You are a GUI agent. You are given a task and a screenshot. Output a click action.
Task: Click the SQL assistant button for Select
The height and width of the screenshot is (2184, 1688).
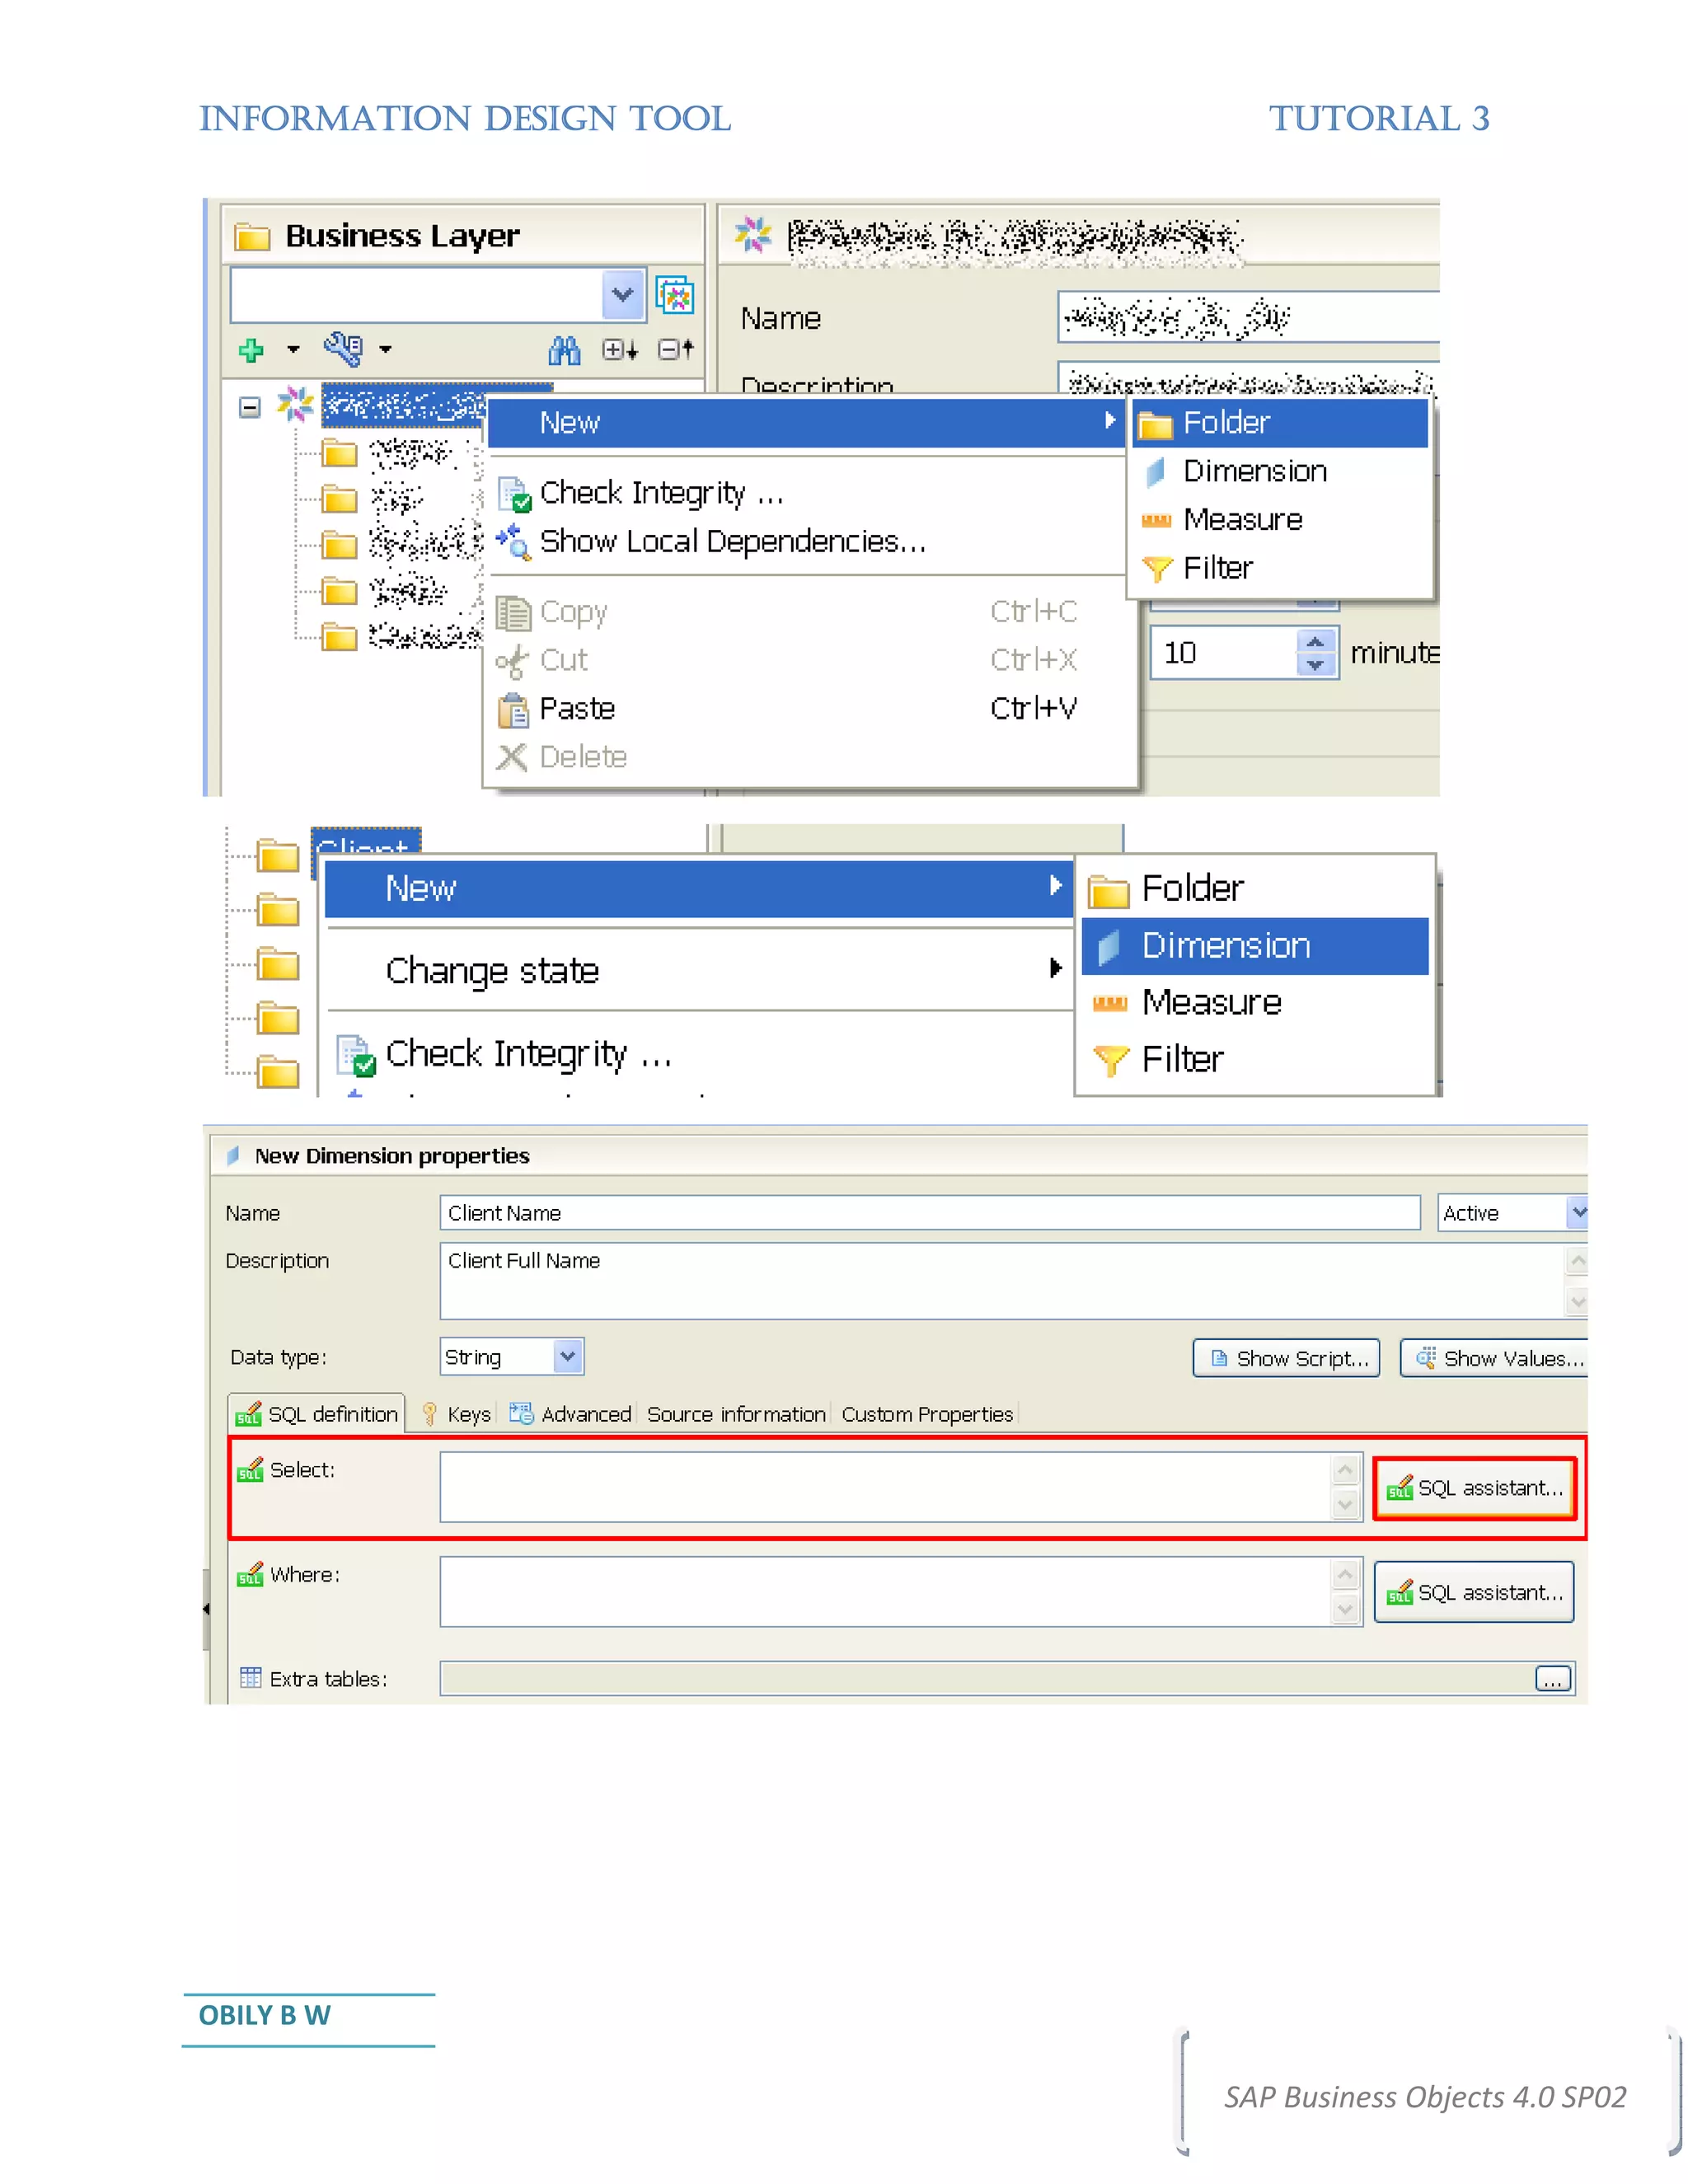(1474, 1488)
